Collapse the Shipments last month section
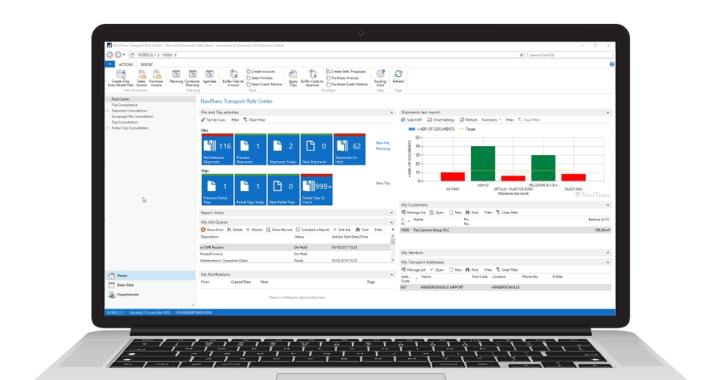 click(x=608, y=112)
